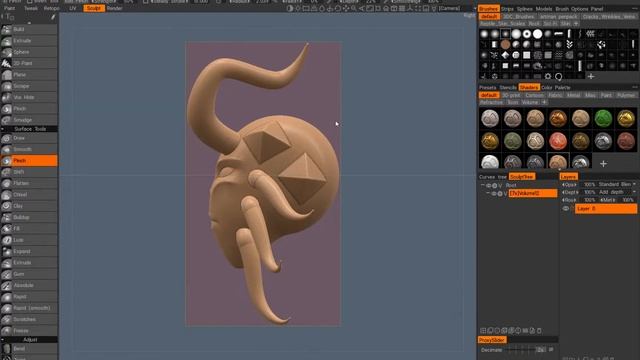Choose the Gum tool
640x360 pixels.
tap(29, 274)
